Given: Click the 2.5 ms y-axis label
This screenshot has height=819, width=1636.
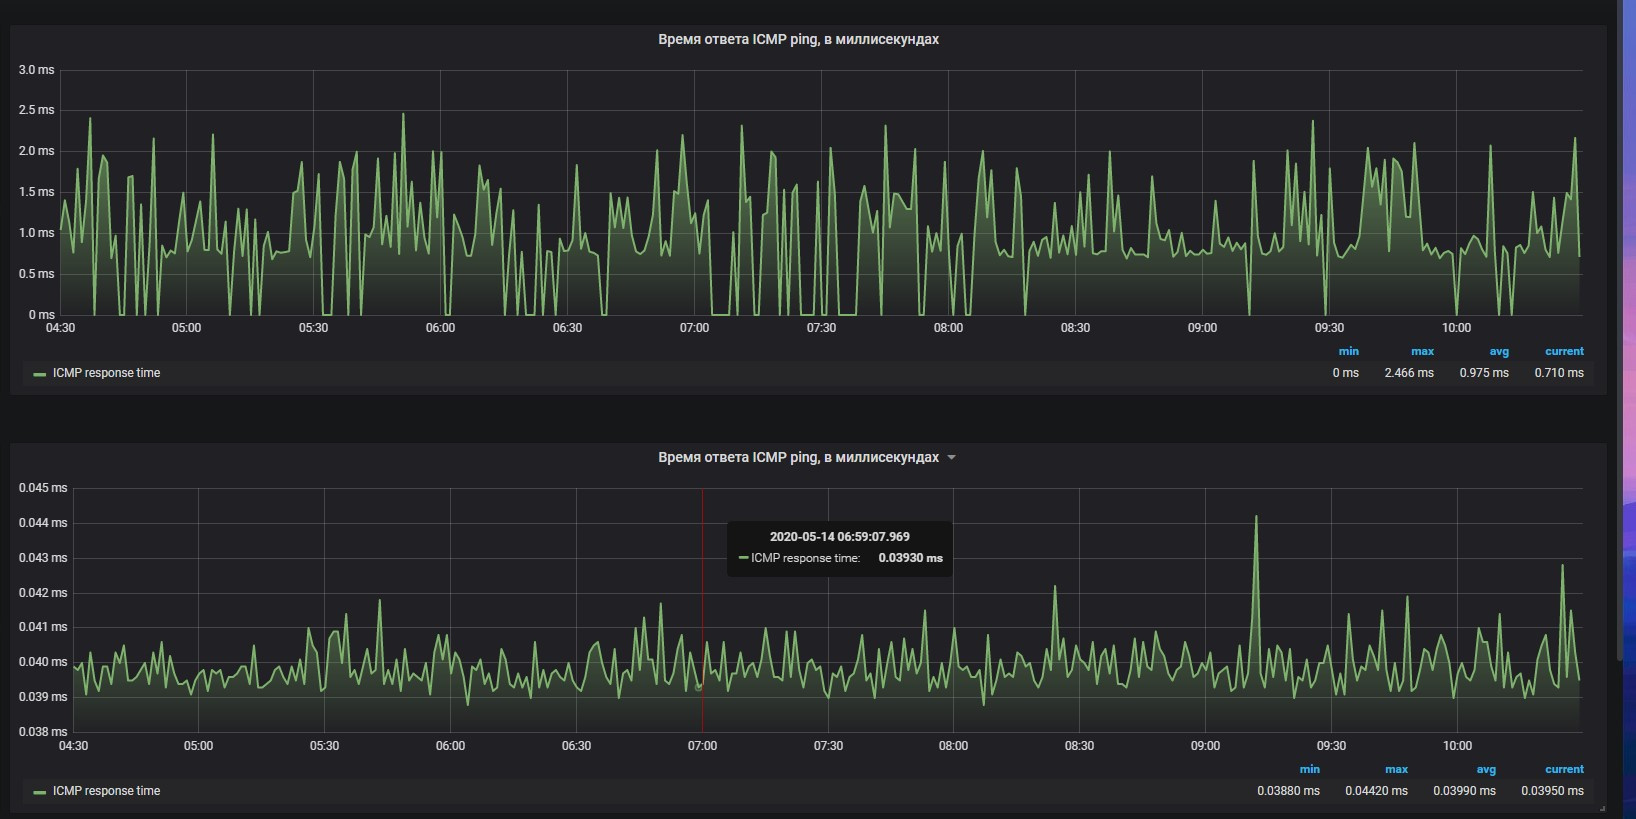Looking at the screenshot, I should (x=36, y=110).
